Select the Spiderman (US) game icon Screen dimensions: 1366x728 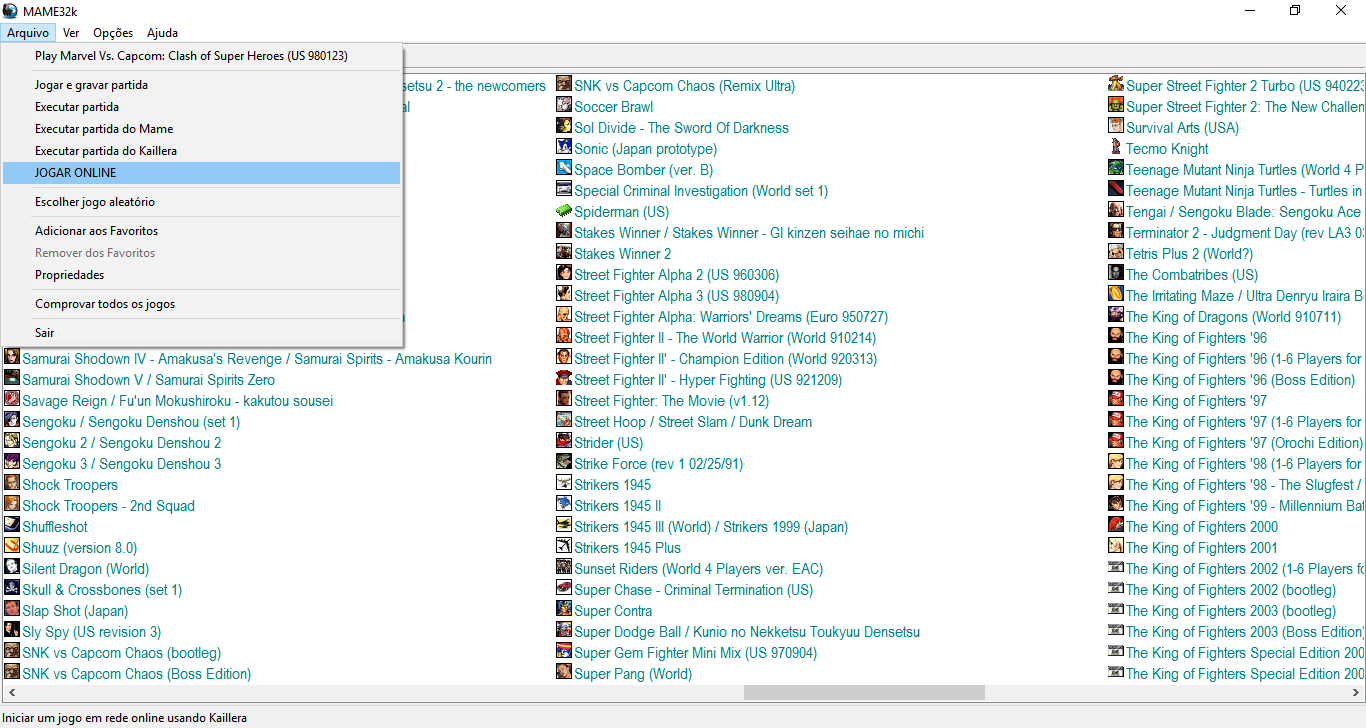(564, 211)
